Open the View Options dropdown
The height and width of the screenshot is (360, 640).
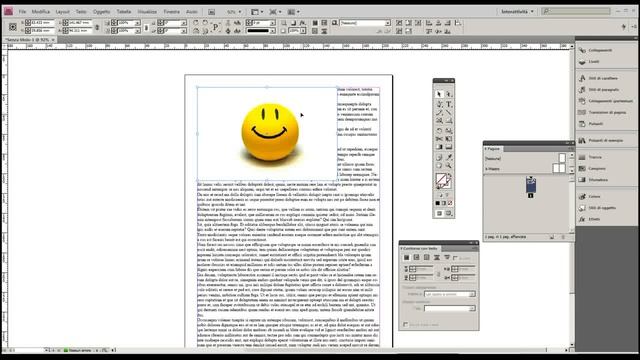(x=257, y=12)
